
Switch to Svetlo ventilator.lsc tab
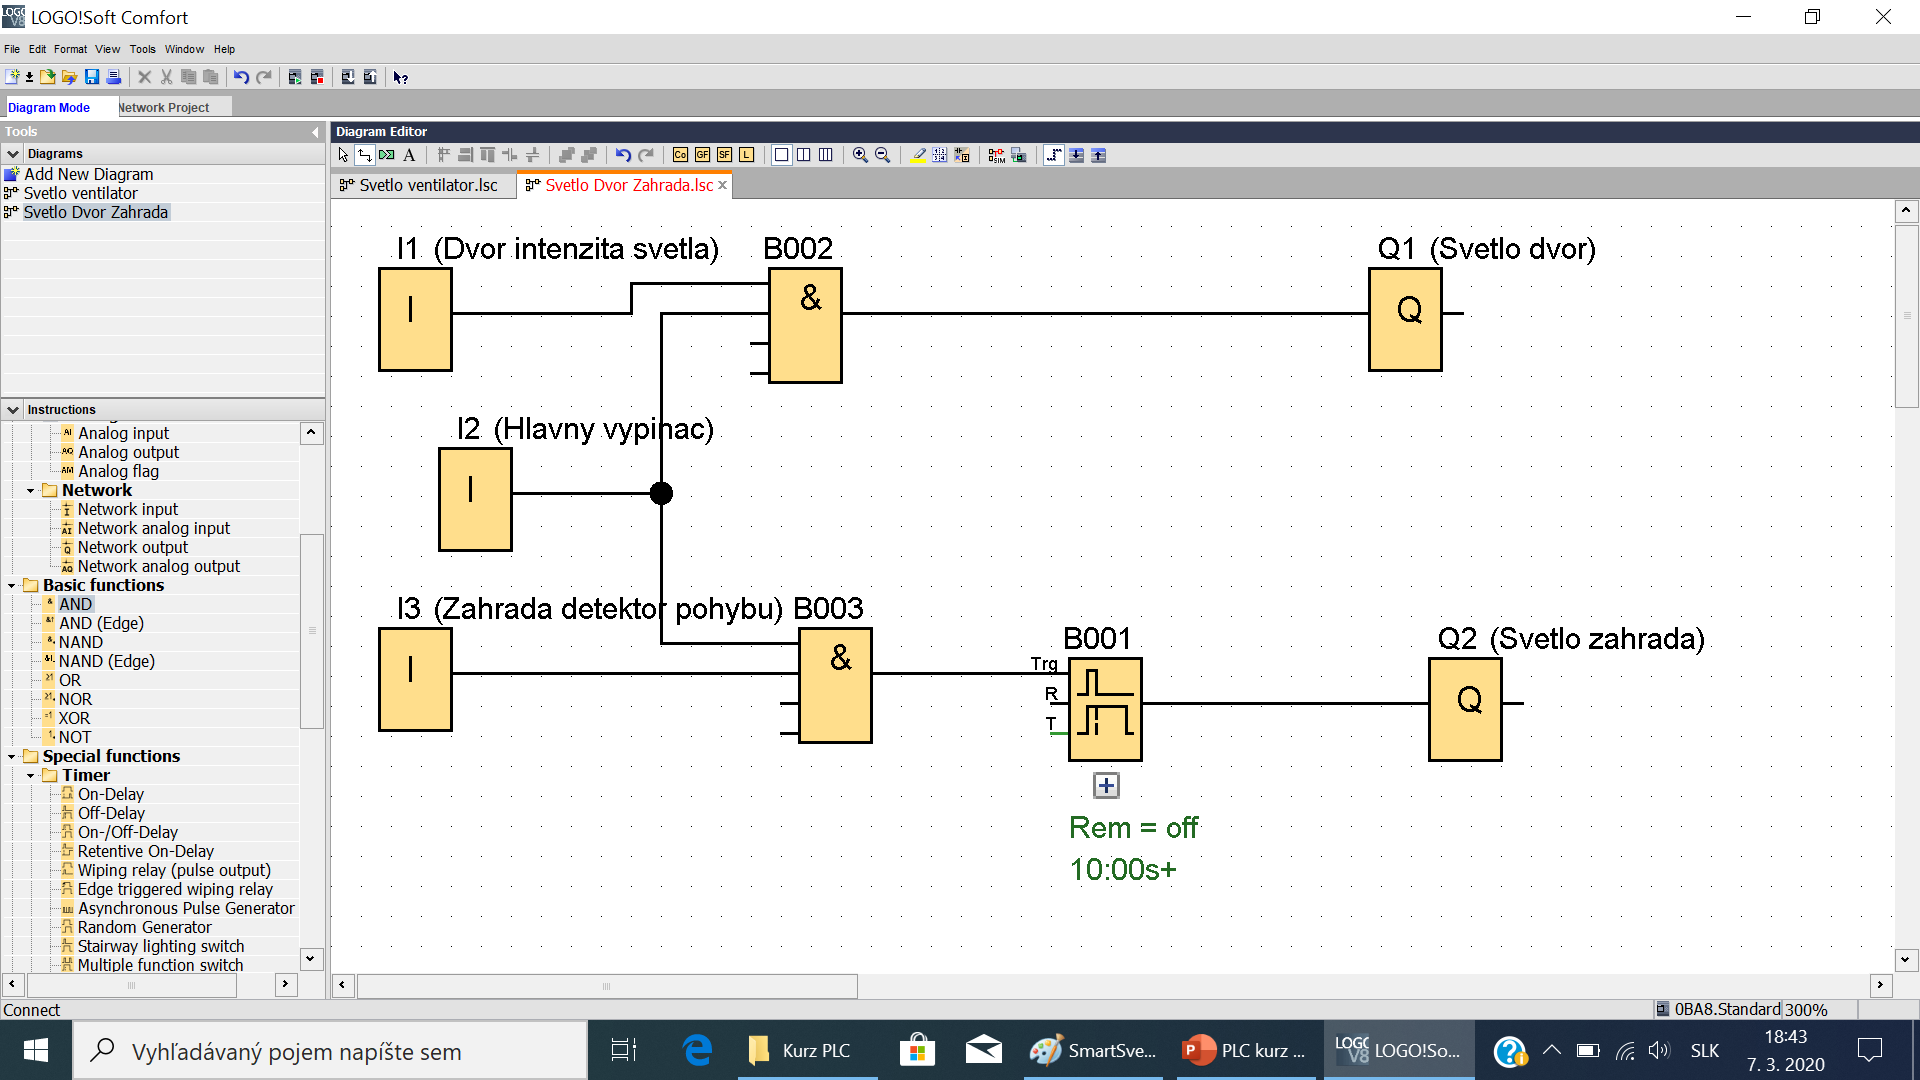[x=427, y=185]
